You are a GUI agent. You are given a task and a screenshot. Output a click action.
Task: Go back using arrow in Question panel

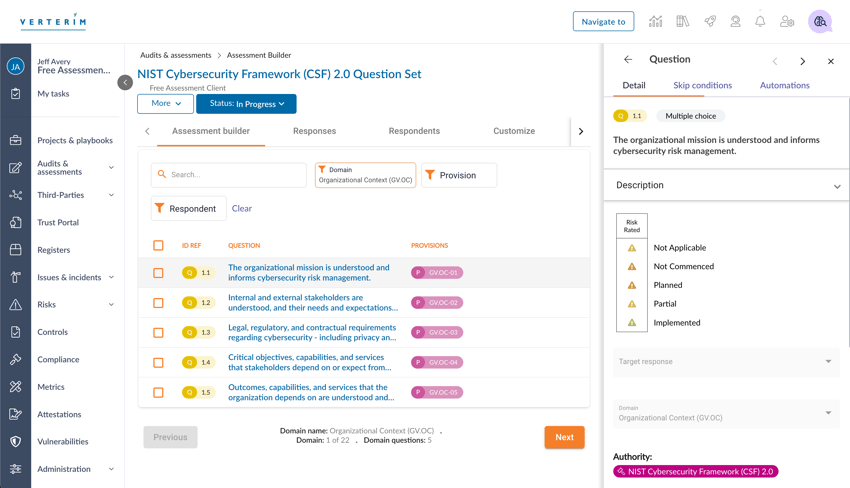point(628,60)
